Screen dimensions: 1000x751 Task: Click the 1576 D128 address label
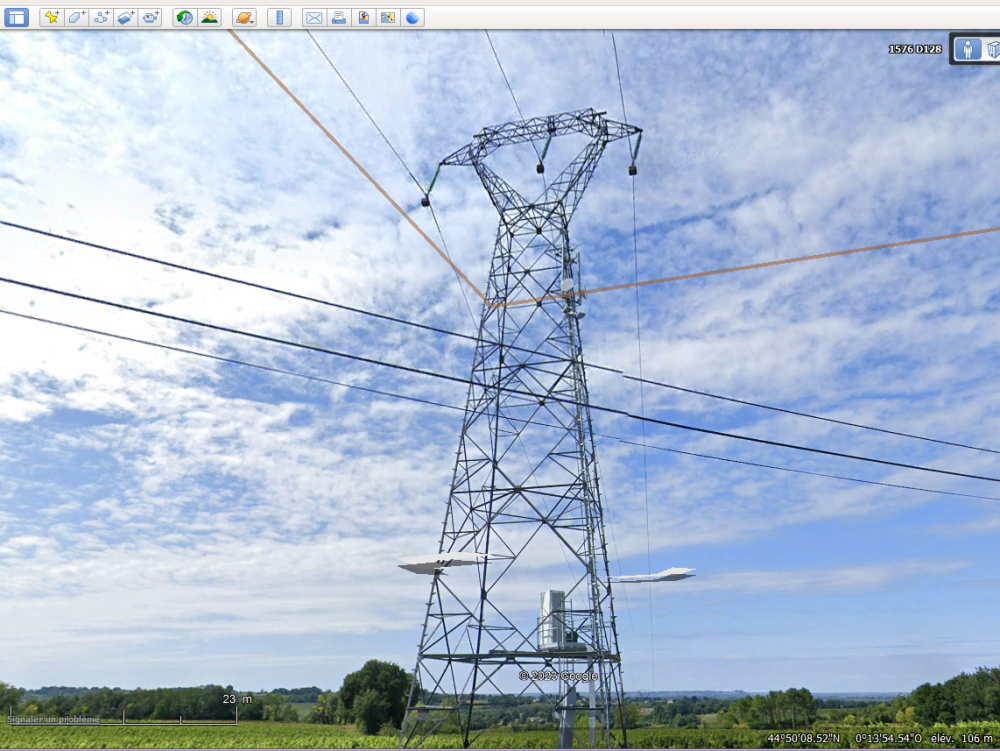click(x=914, y=49)
